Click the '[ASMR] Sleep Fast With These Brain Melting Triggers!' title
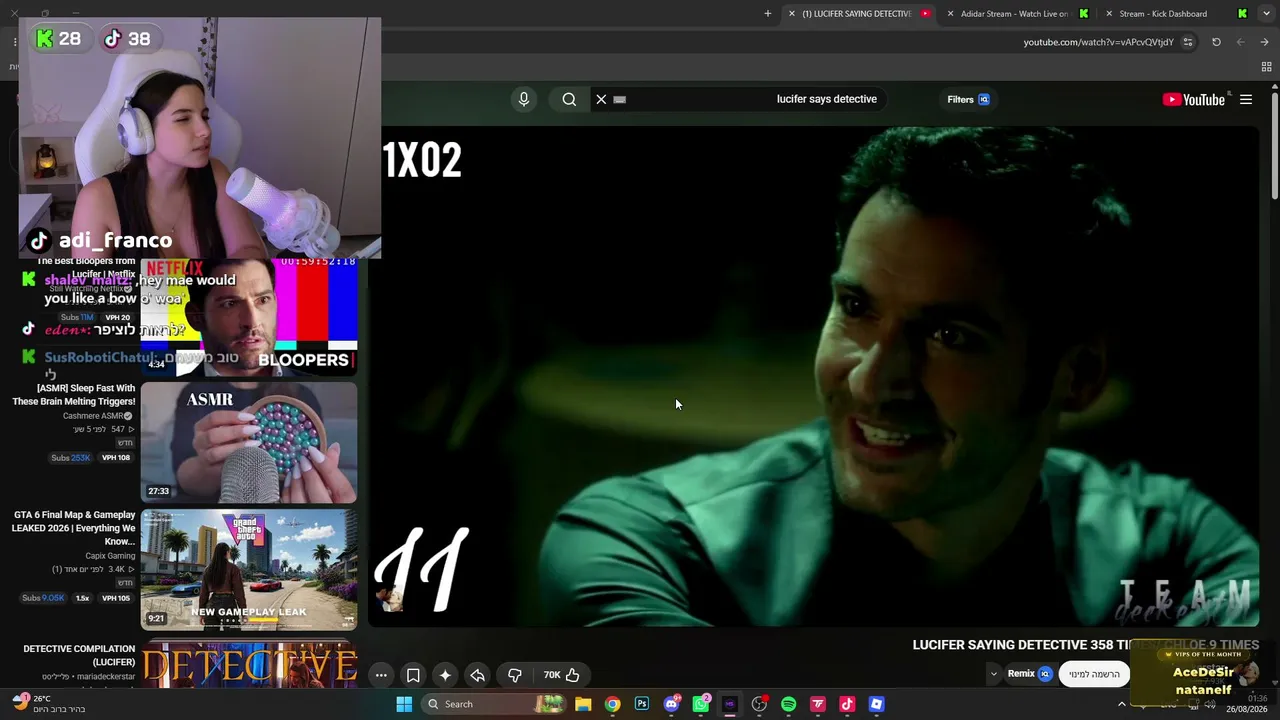 pyautogui.click(x=73, y=395)
